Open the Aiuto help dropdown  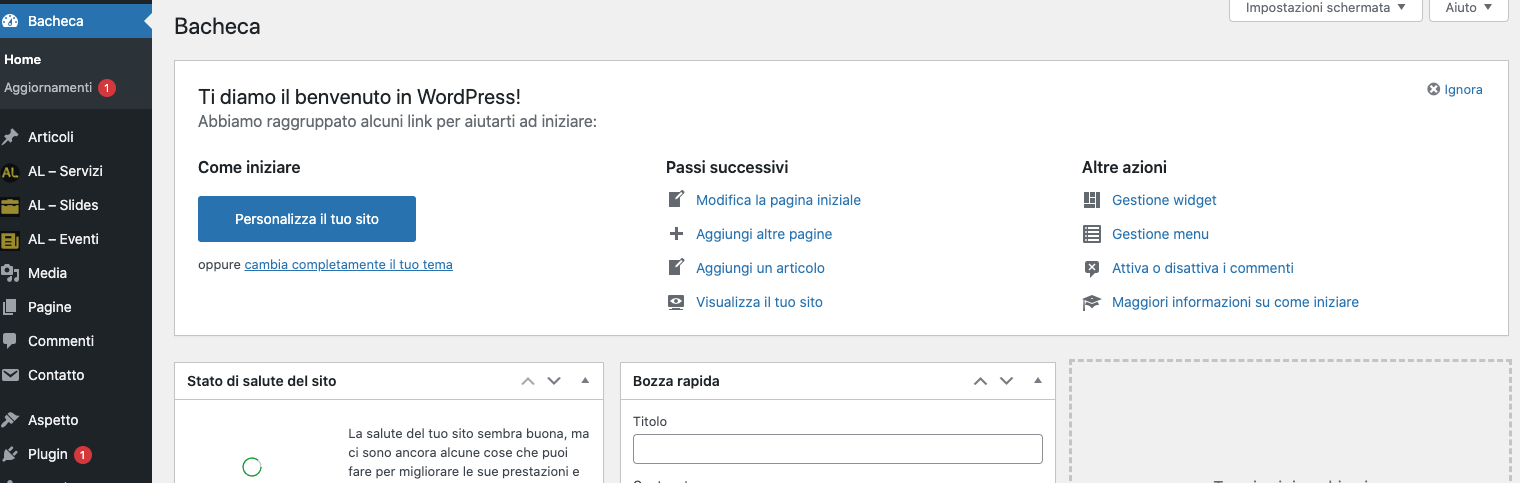(1469, 8)
